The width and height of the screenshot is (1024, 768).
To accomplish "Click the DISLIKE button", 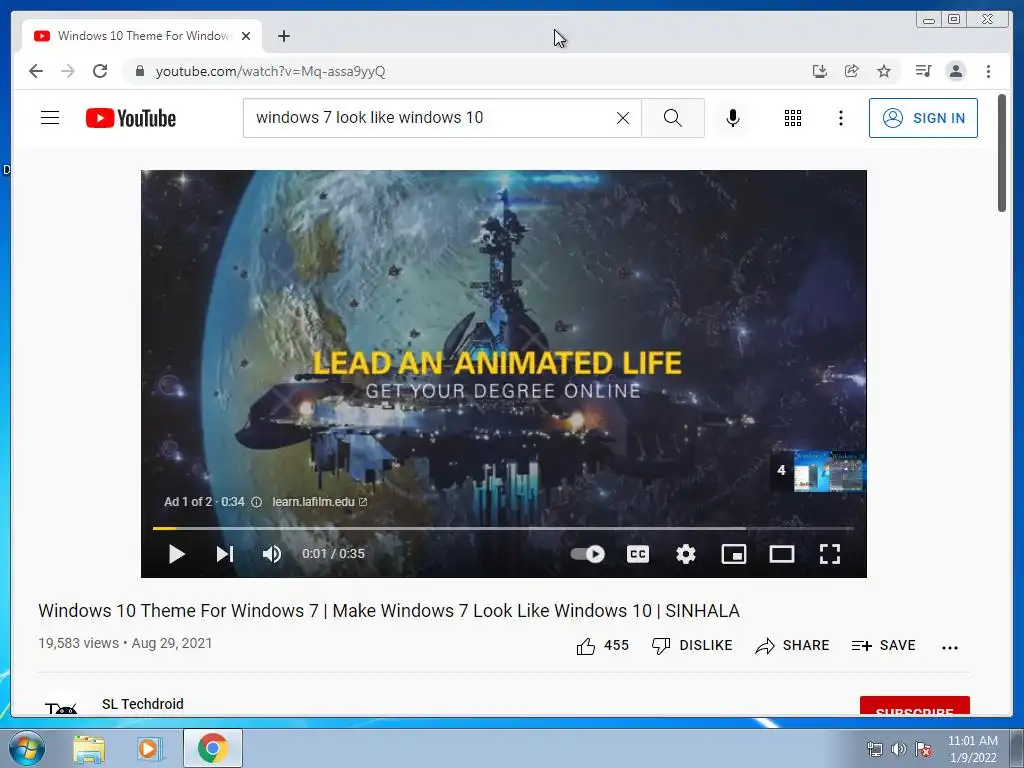I will pos(692,645).
